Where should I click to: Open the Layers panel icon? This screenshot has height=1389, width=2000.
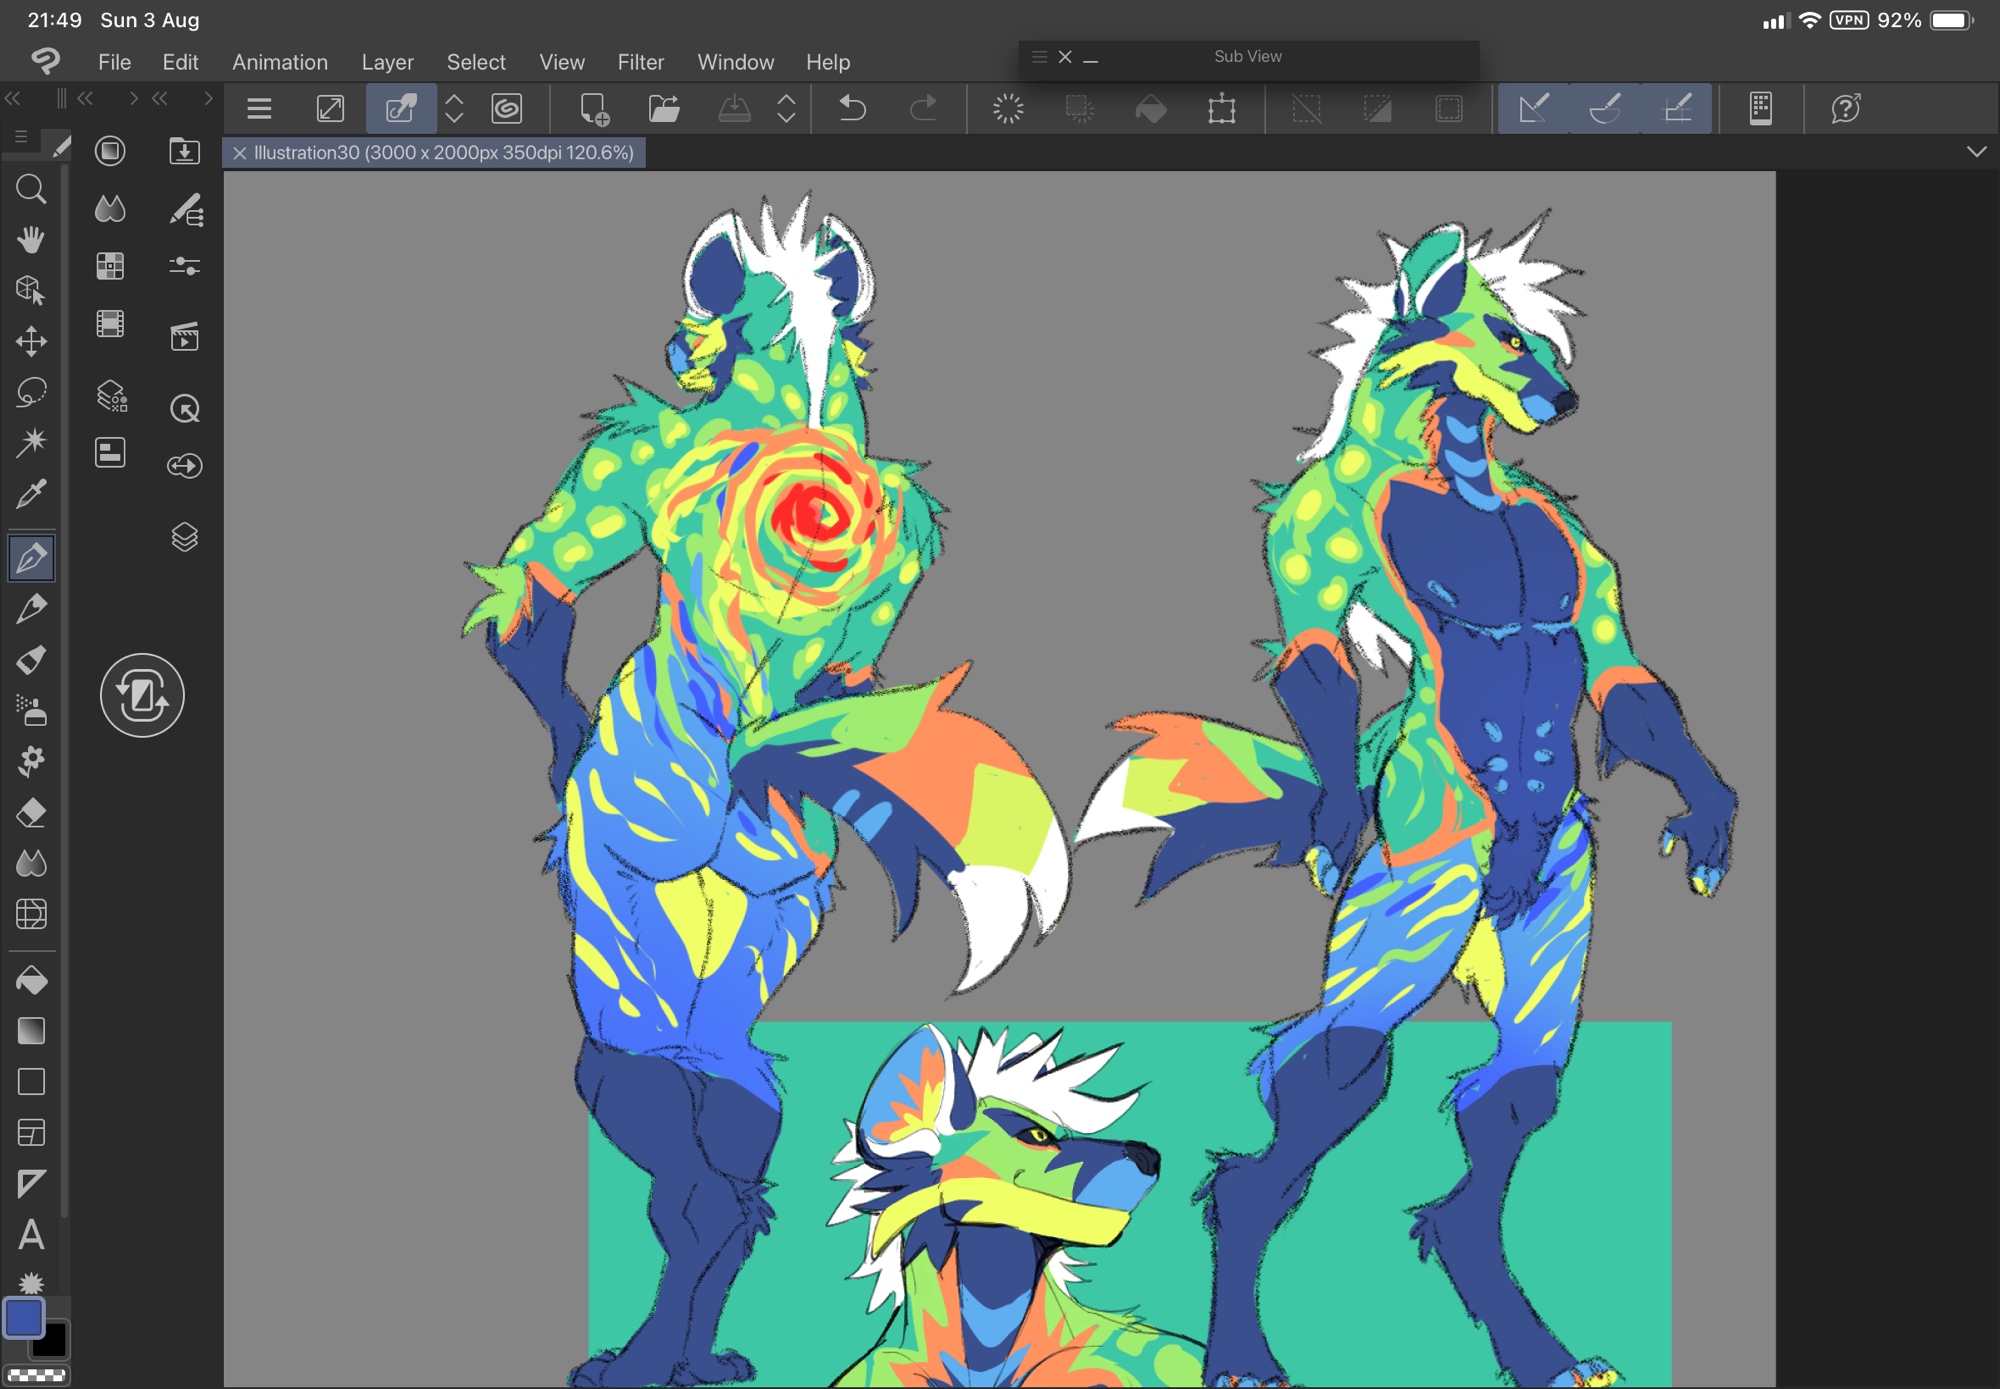click(185, 538)
